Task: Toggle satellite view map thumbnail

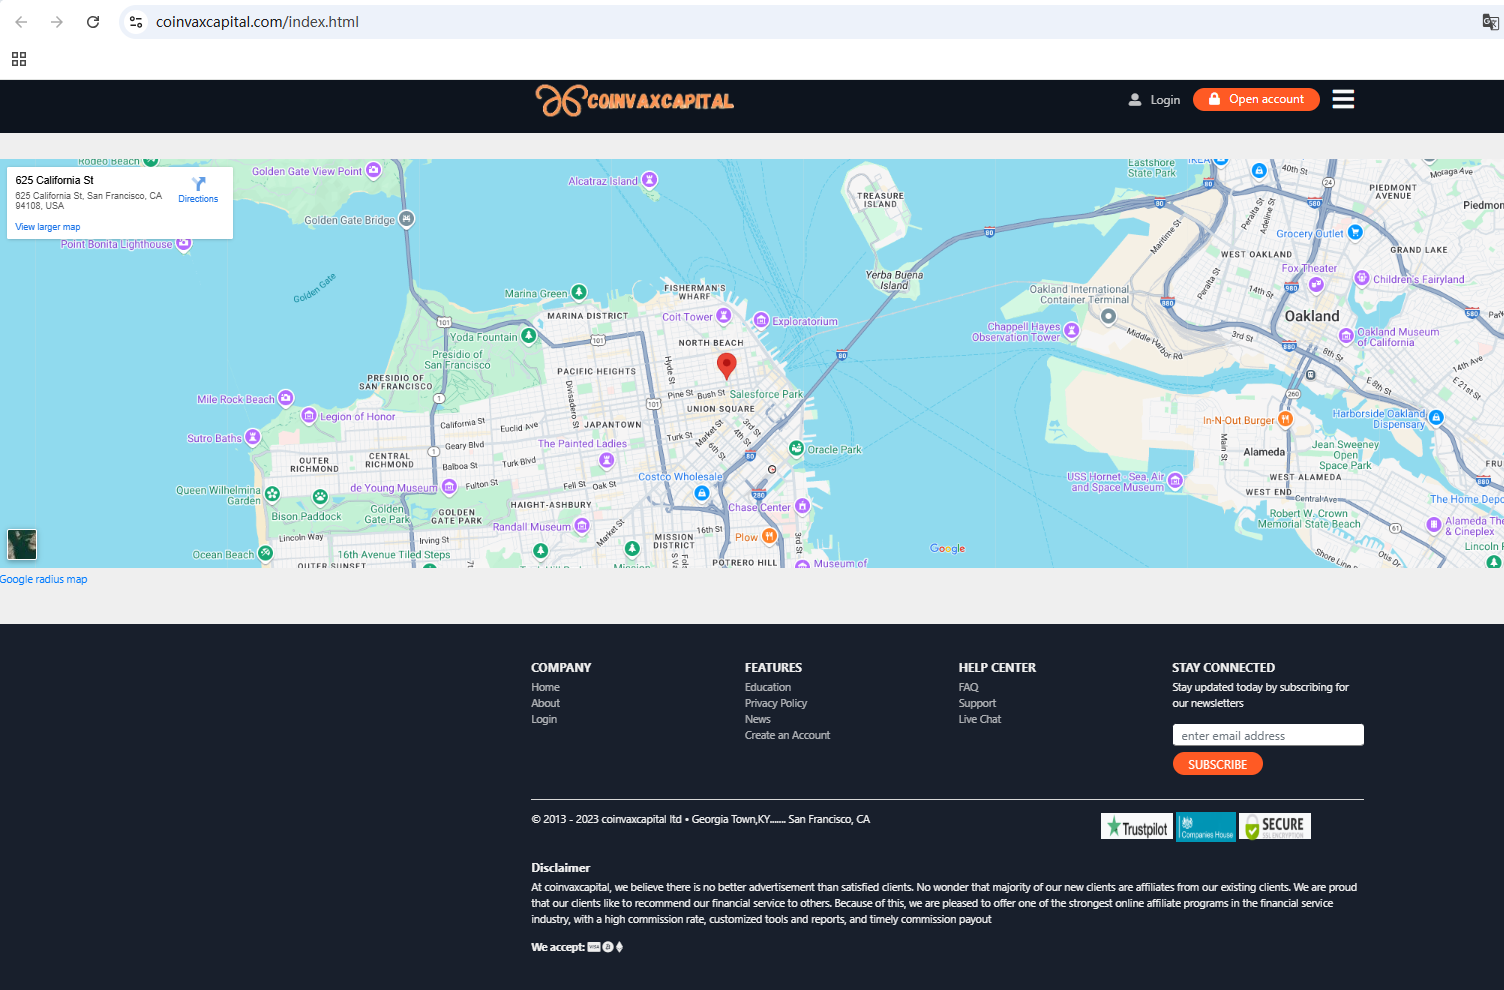Action: click(x=22, y=544)
